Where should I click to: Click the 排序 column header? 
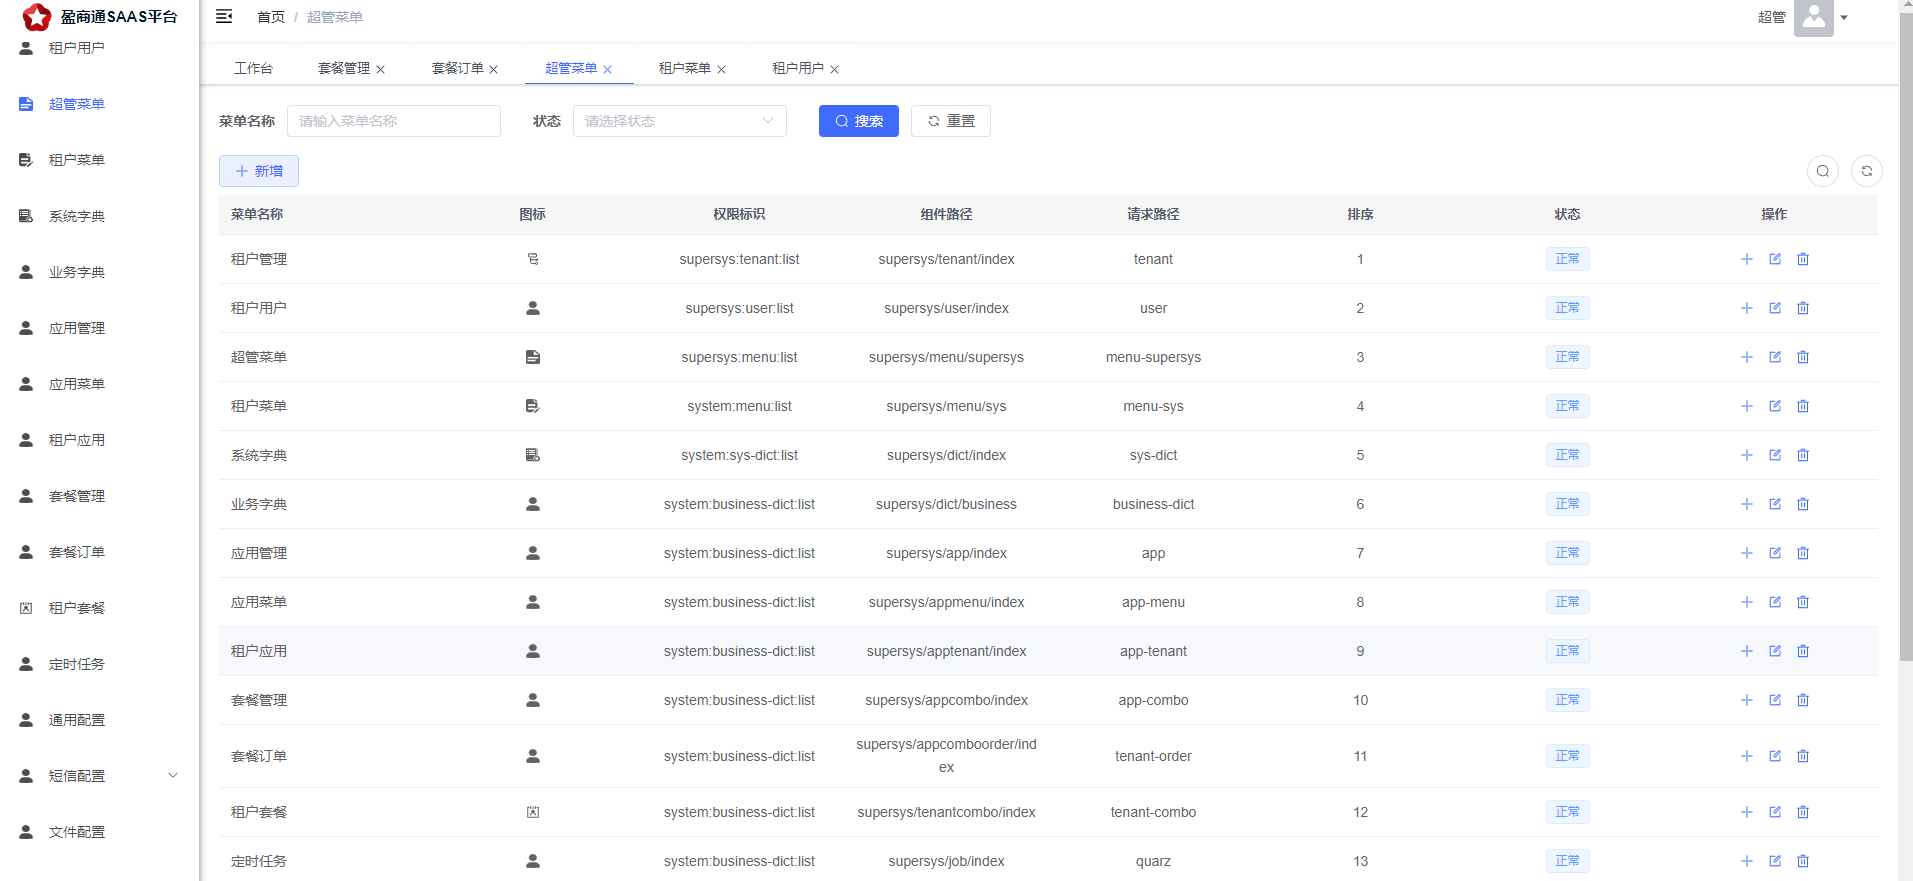[x=1360, y=214]
